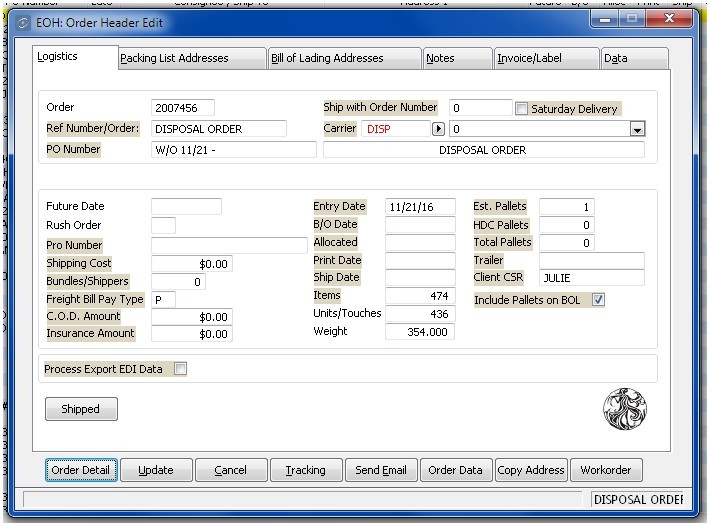Switch to the Logistics tab
The image size is (710, 526).
click(x=75, y=57)
